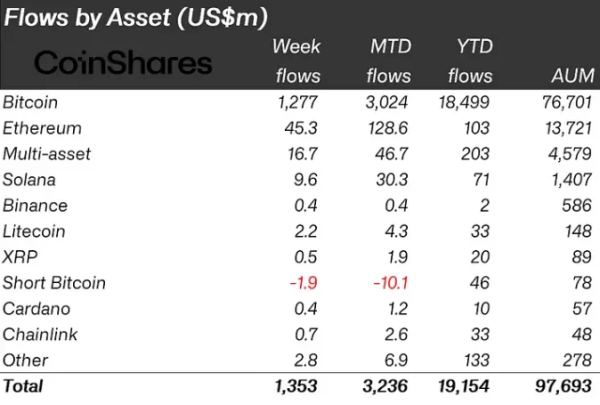Select the XRP row label
The width and height of the screenshot is (600, 405).
point(20,257)
